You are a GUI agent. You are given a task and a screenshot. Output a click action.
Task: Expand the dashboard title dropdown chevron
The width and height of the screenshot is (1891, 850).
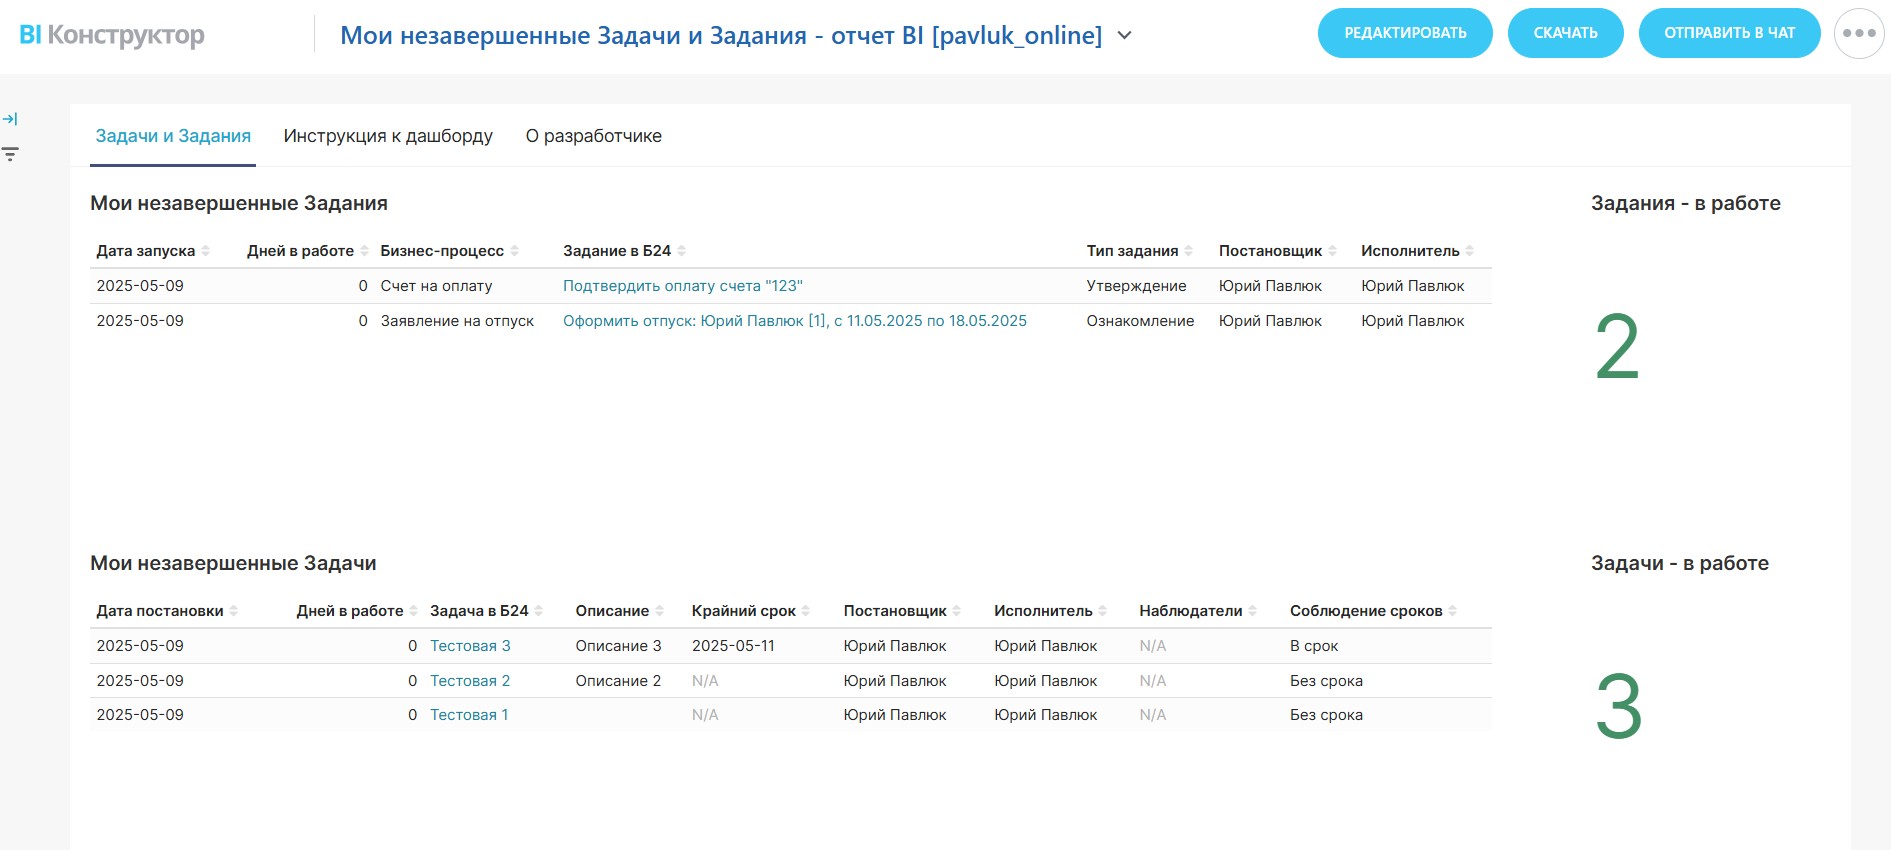tap(1125, 36)
